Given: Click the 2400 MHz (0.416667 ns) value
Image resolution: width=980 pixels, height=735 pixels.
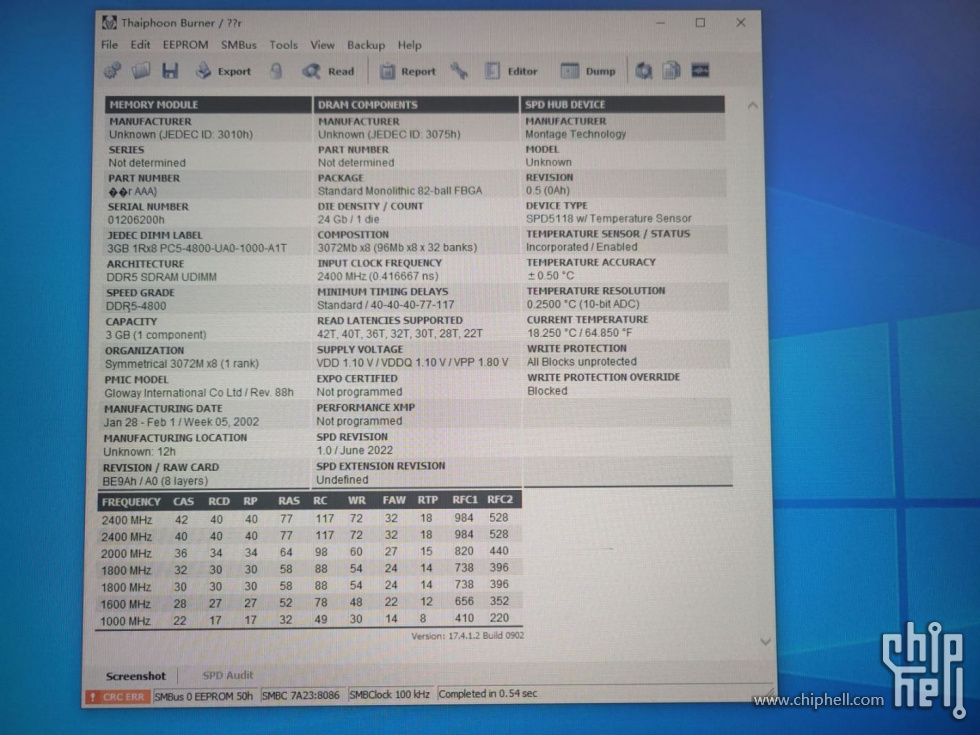Looking at the screenshot, I should [378, 276].
